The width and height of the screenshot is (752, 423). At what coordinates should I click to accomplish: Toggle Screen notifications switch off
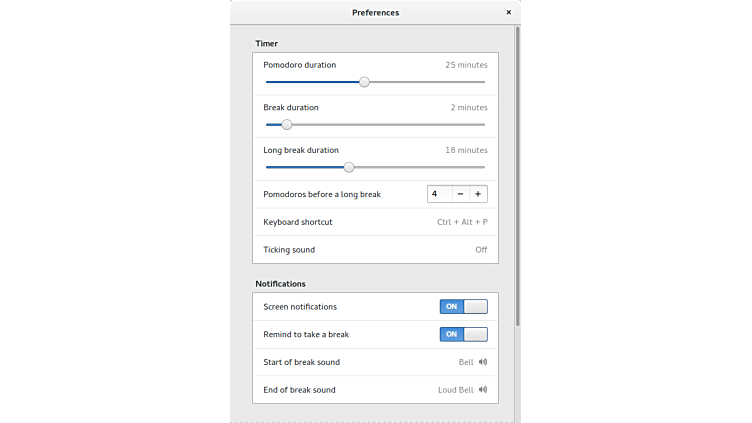(463, 307)
